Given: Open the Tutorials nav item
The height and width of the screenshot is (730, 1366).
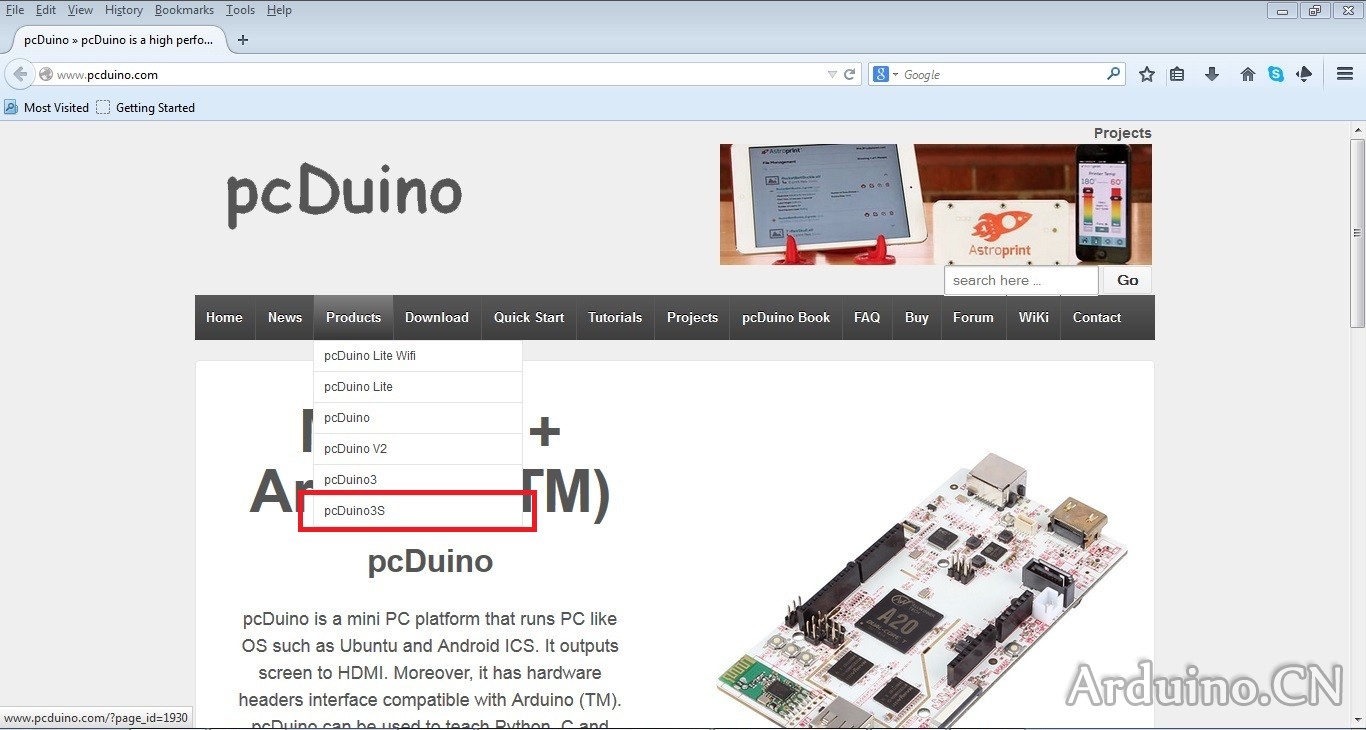Looking at the screenshot, I should 615,317.
